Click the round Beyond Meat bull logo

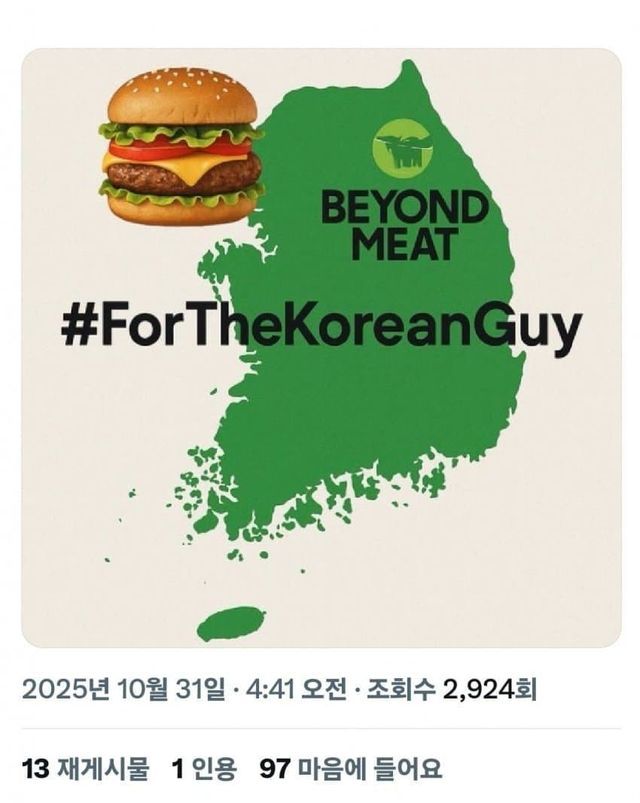(x=402, y=149)
